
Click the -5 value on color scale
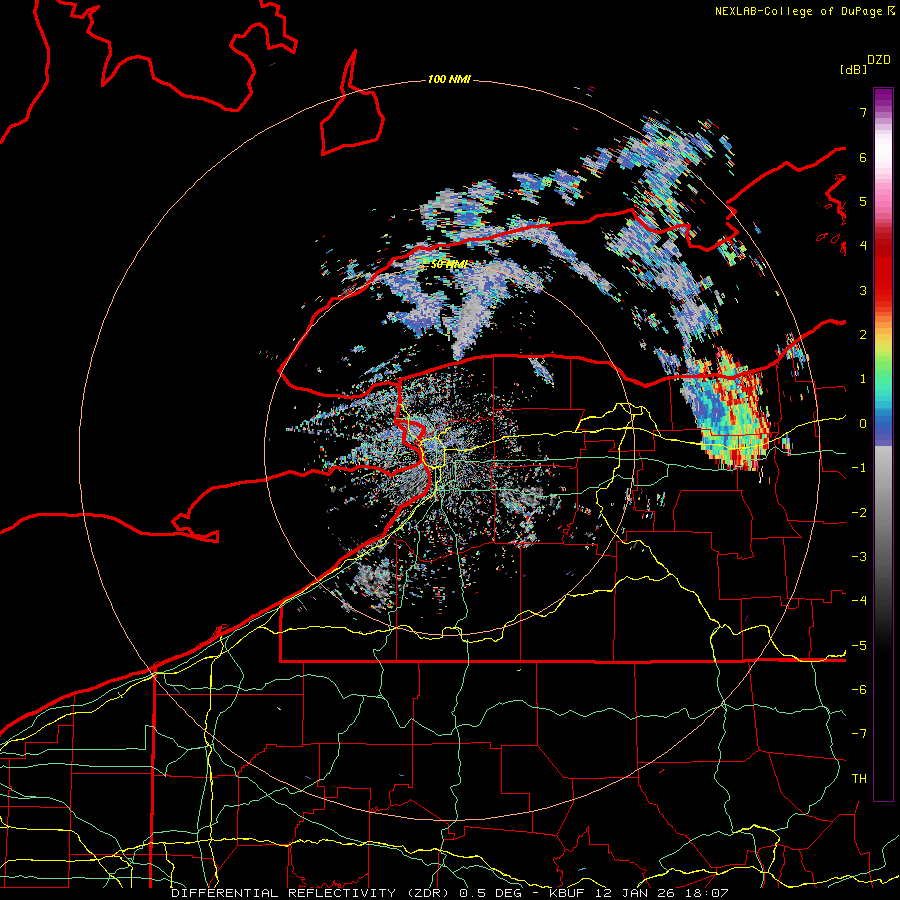[x=859, y=646]
